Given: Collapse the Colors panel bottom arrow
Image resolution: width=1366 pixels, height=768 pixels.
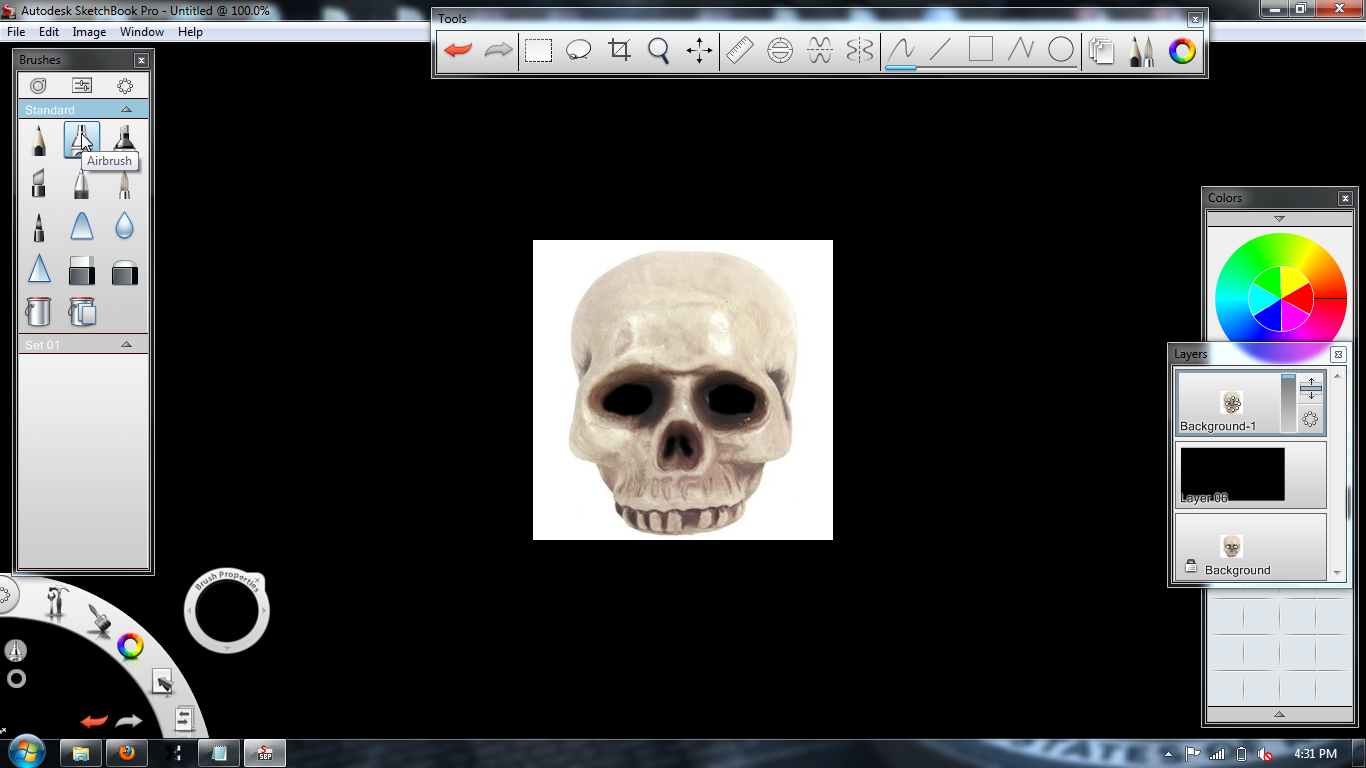Looking at the screenshot, I should click(x=1279, y=714).
